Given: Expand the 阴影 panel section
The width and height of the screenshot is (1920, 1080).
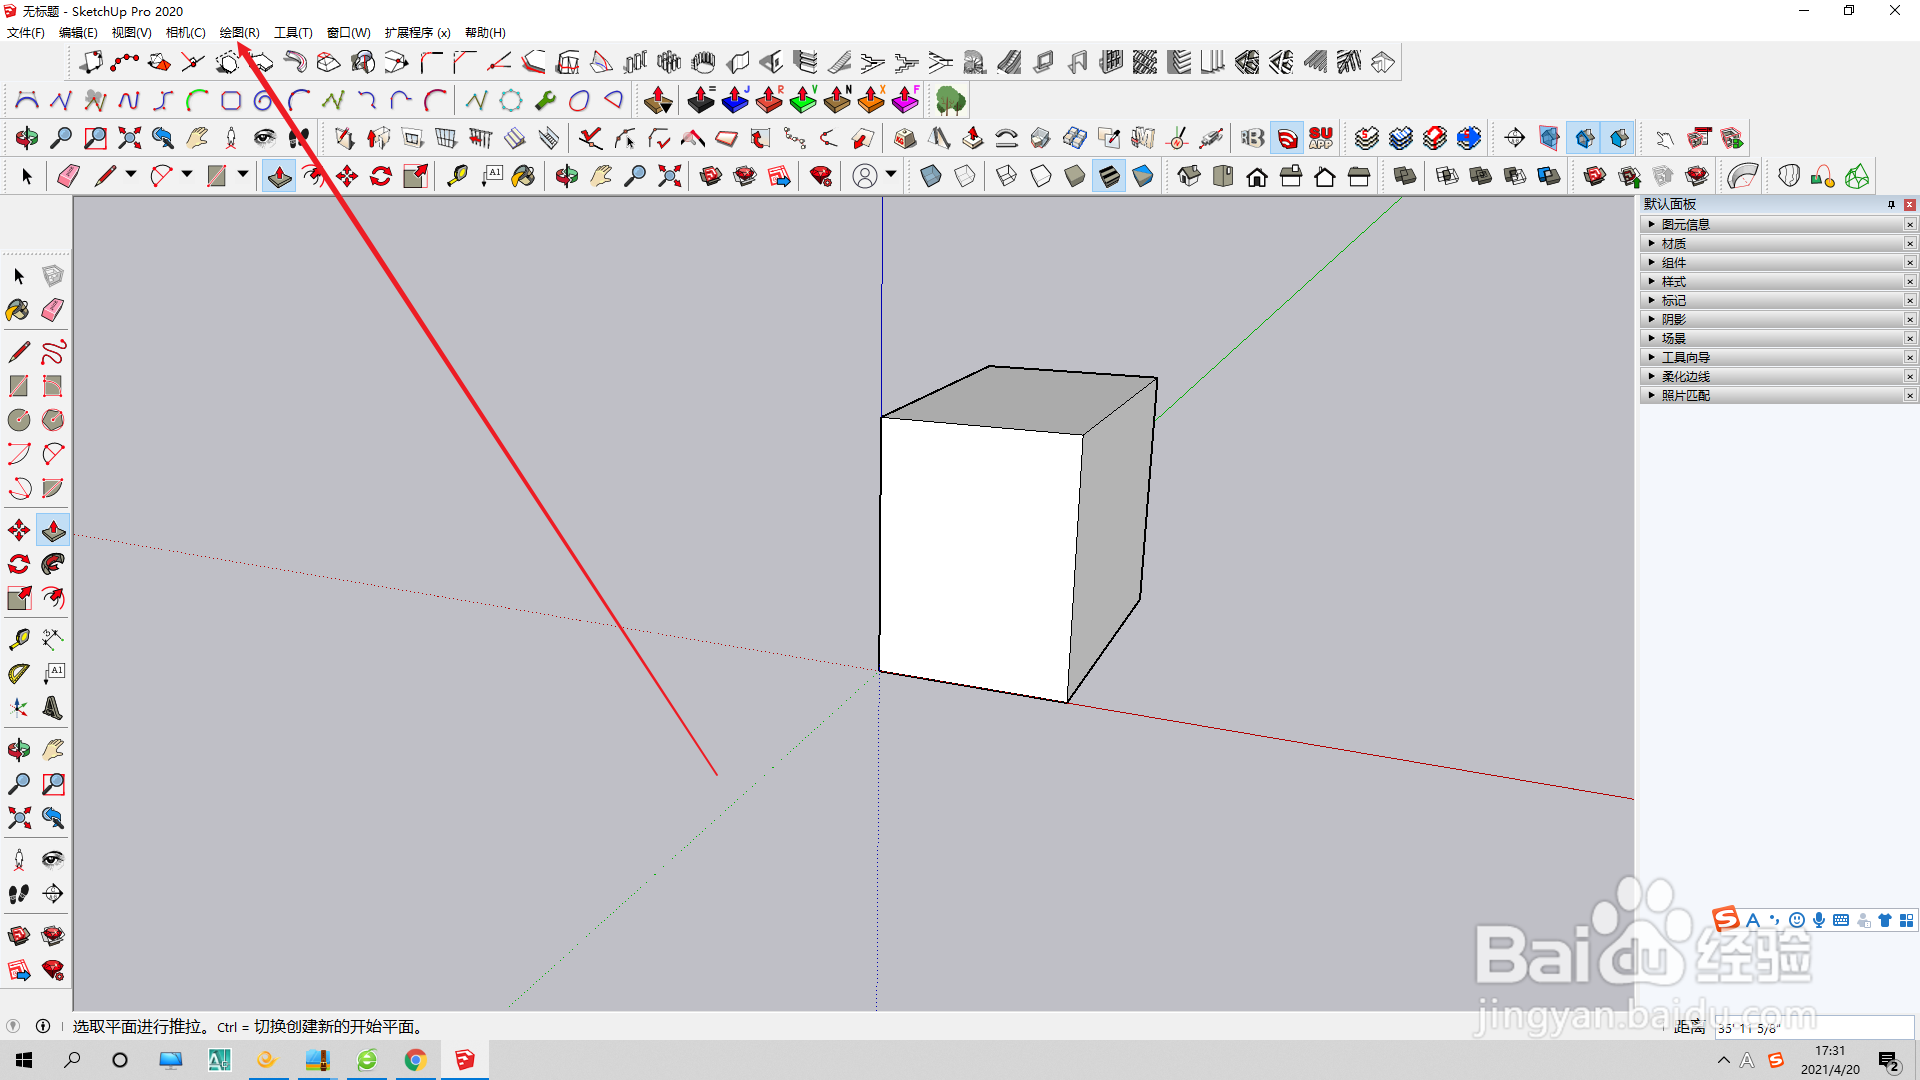Looking at the screenshot, I should pyautogui.click(x=1673, y=319).
